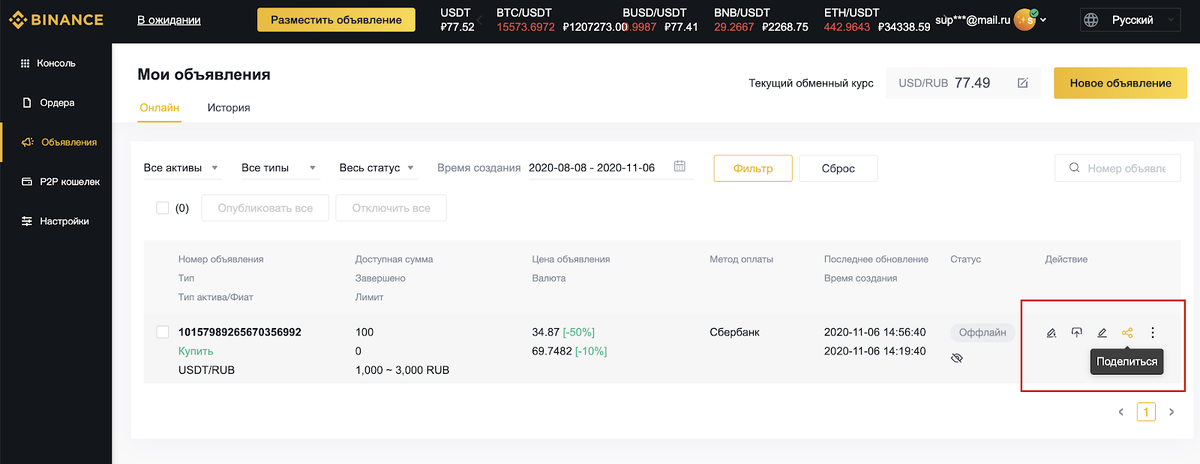Expand the Все активы dropdown
The height and width of the screenshot is (464, 1200).
tap(183, 168)
